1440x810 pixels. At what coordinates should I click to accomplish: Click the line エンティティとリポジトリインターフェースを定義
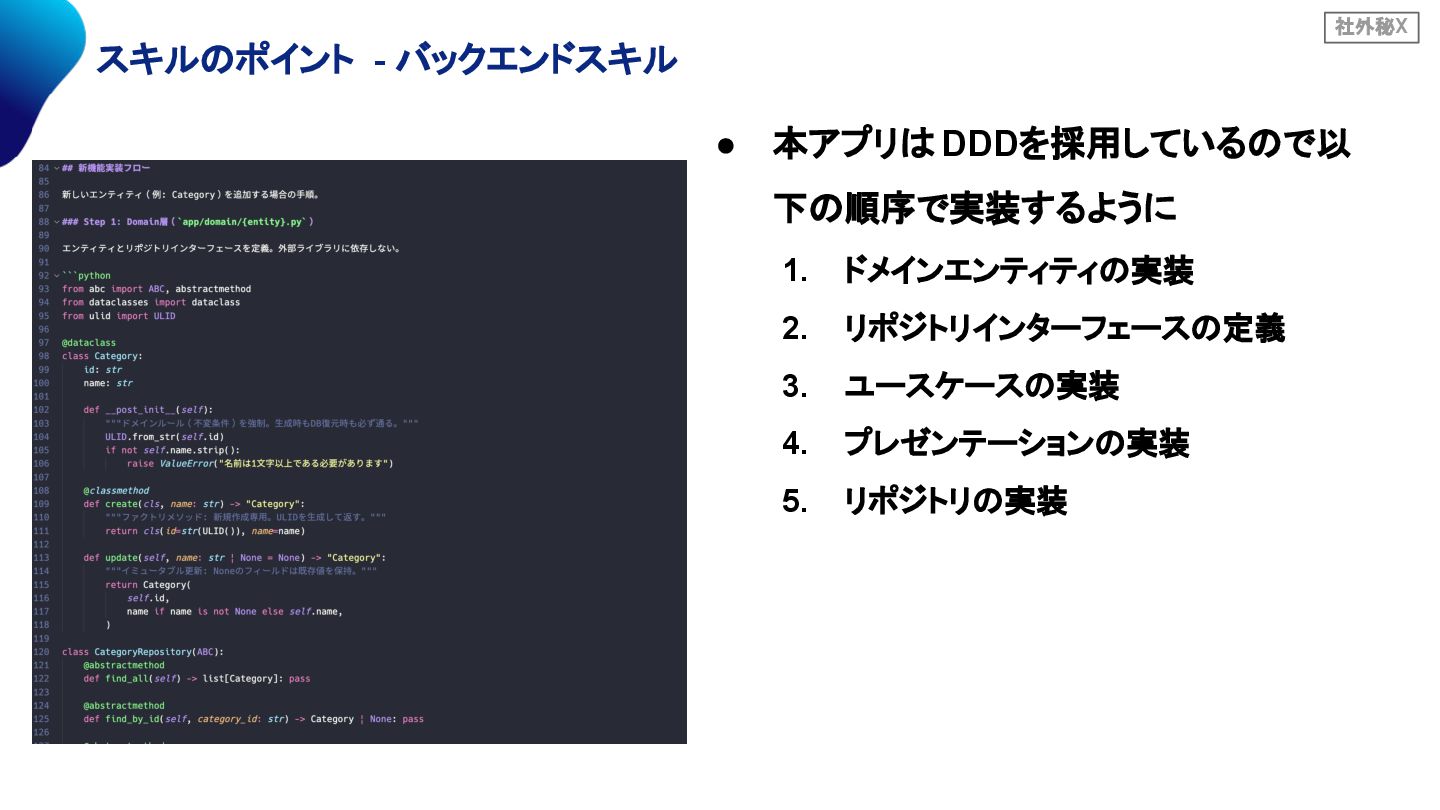point(231,249)
